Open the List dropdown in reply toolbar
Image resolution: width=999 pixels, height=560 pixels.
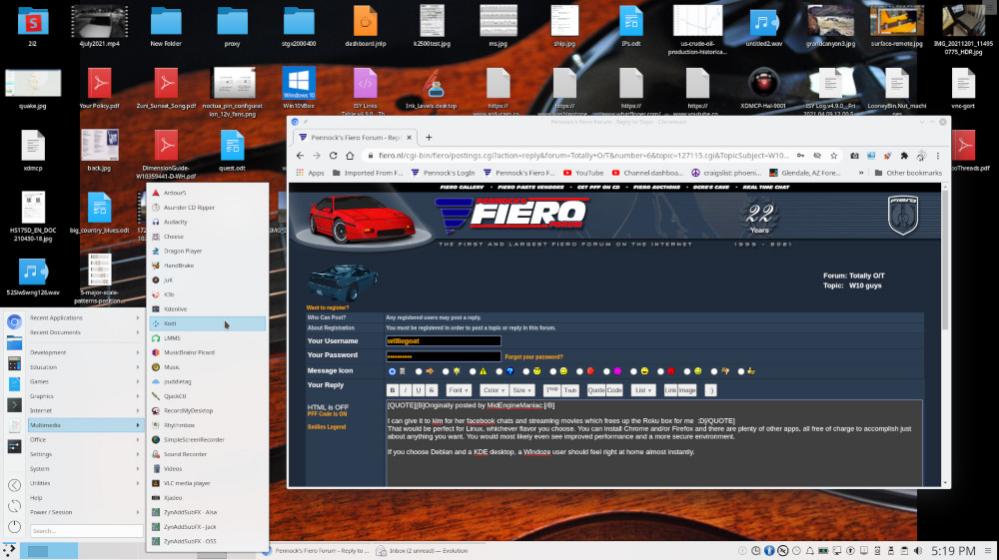(643, 390)
